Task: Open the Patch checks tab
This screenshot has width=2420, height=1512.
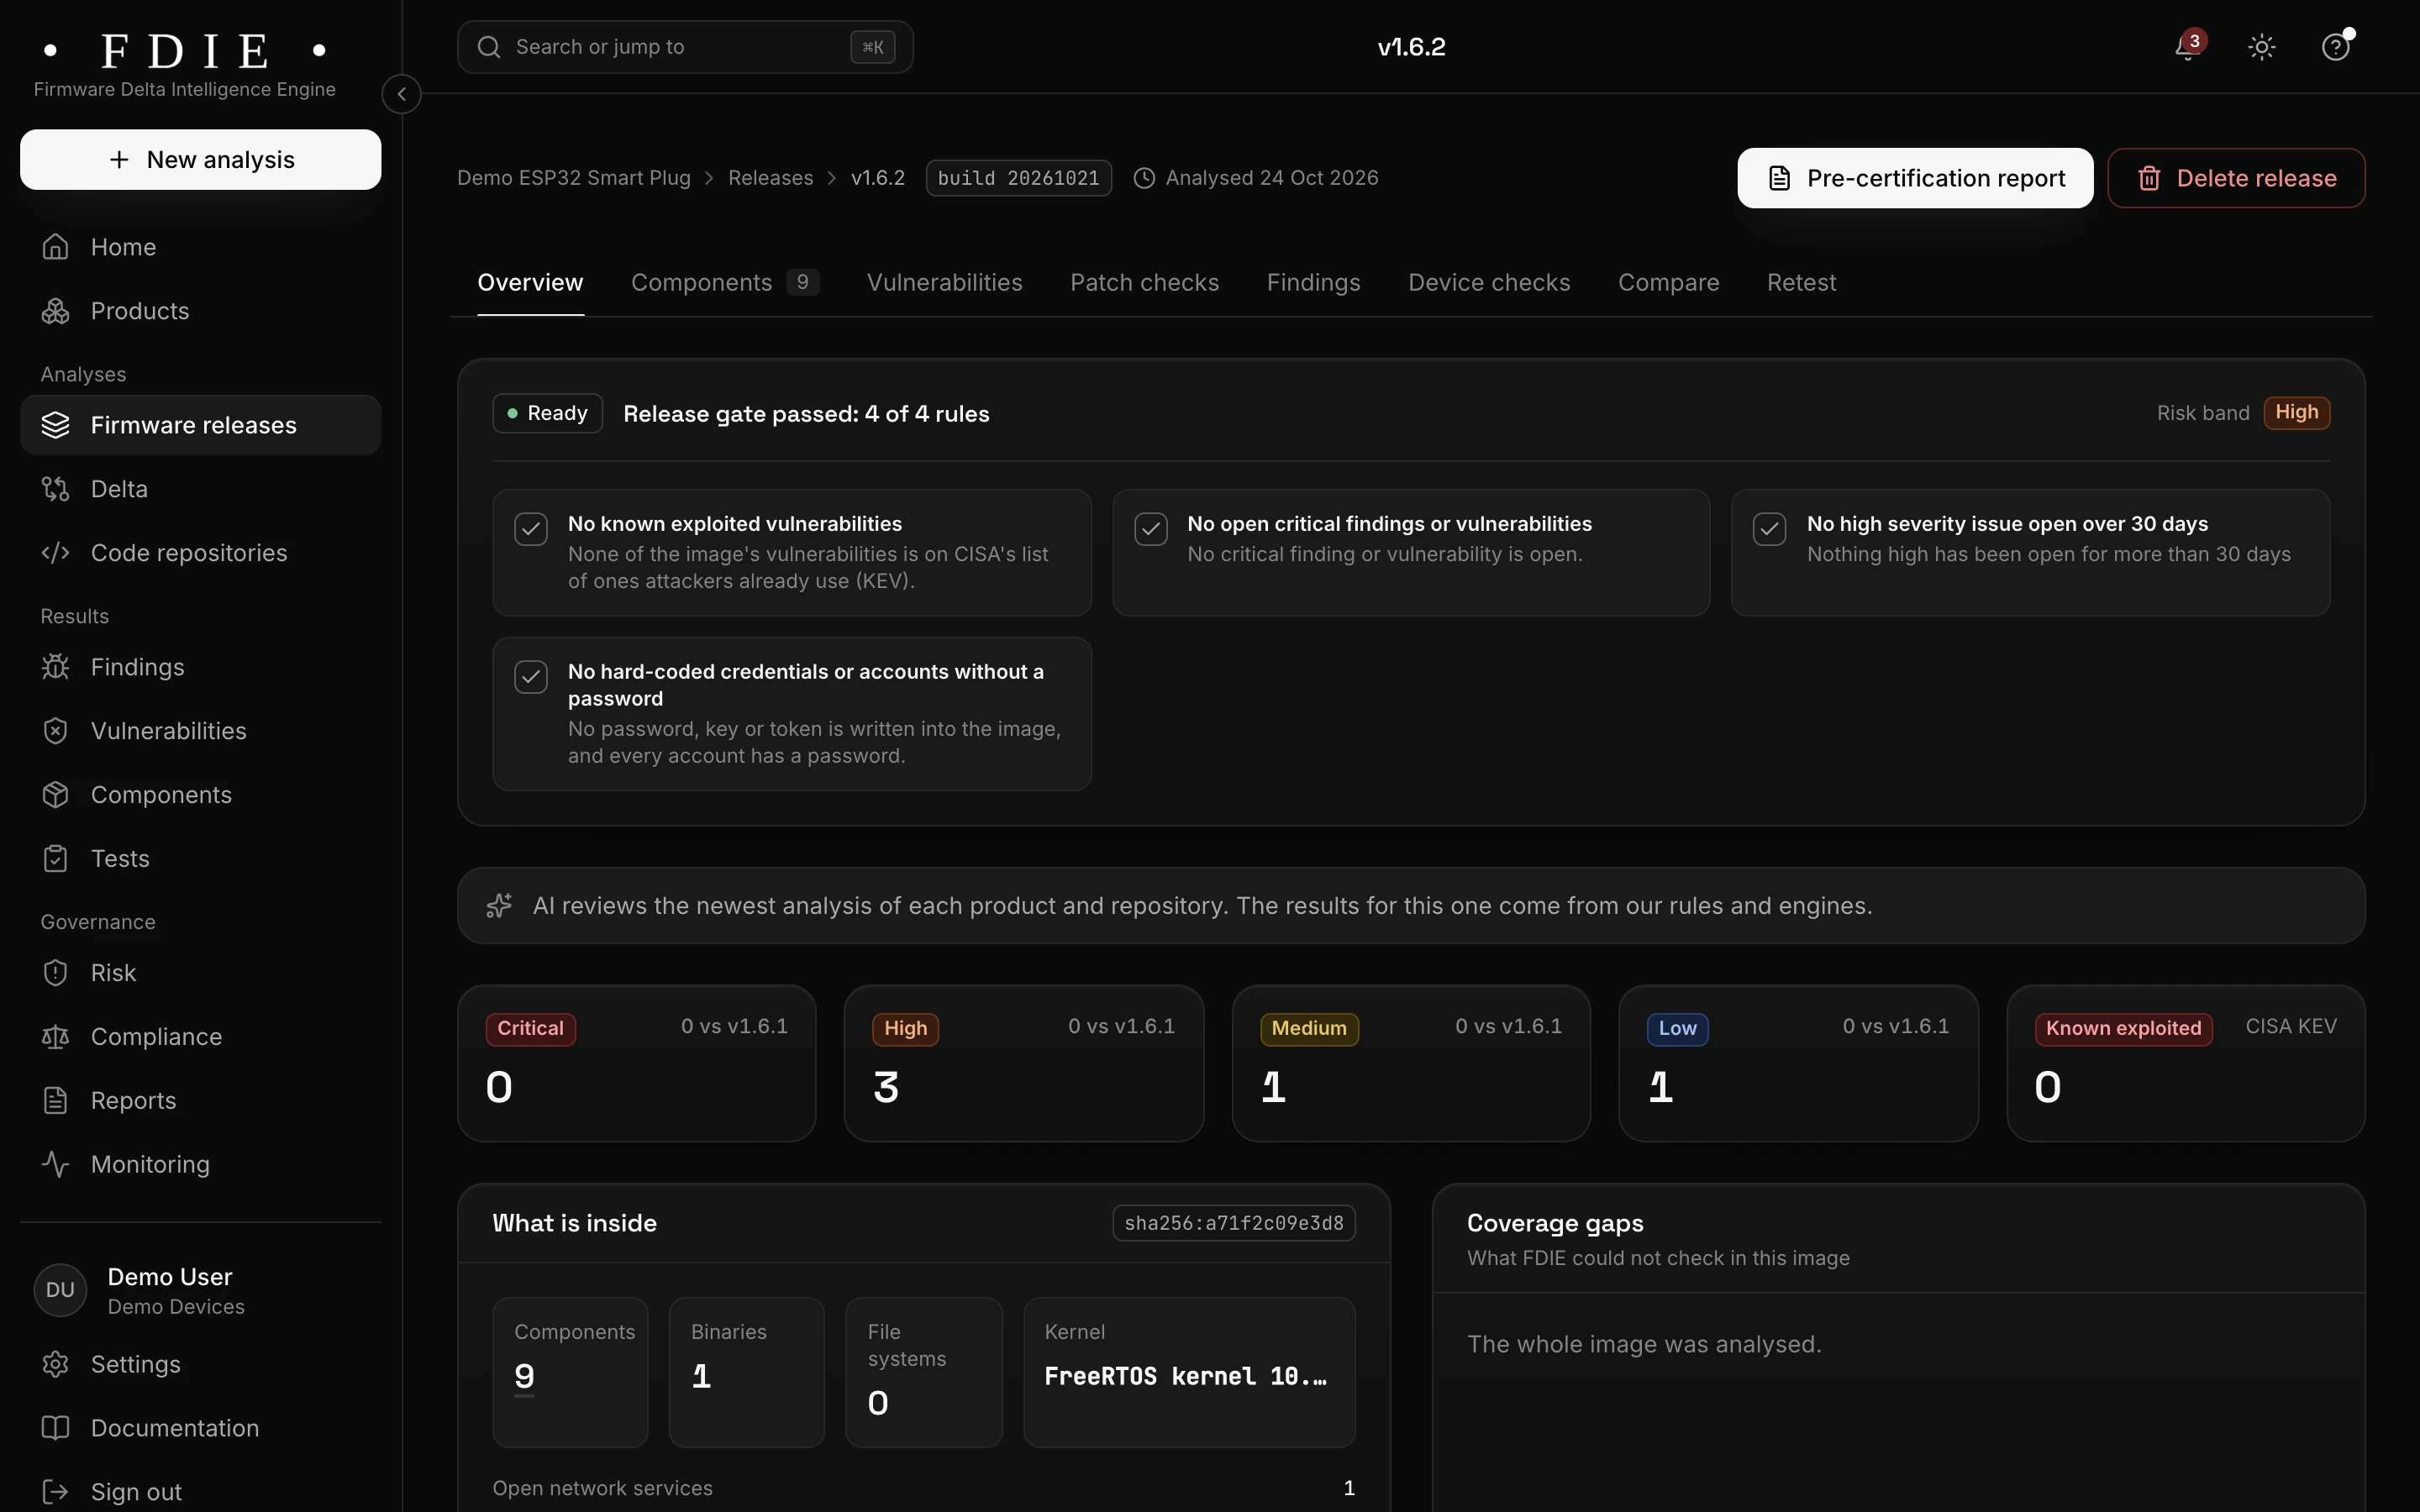Action: tap(1144, 283)
